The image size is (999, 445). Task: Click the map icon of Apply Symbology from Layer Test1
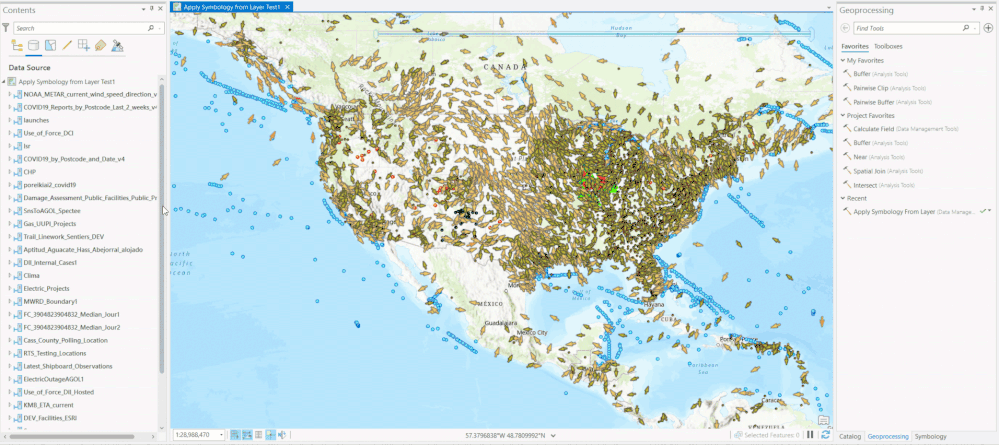(12, 82)
